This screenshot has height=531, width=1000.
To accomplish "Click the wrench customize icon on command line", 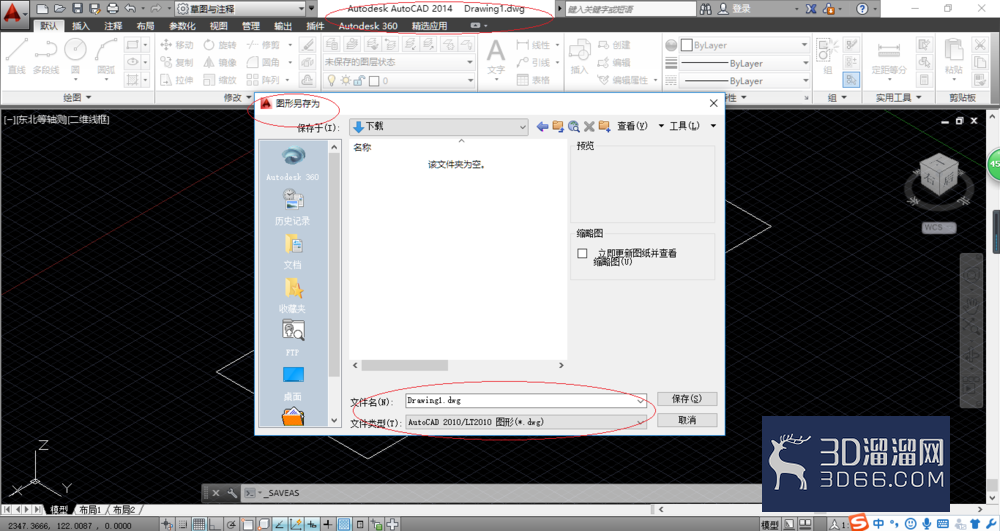I will coord(232,493).
